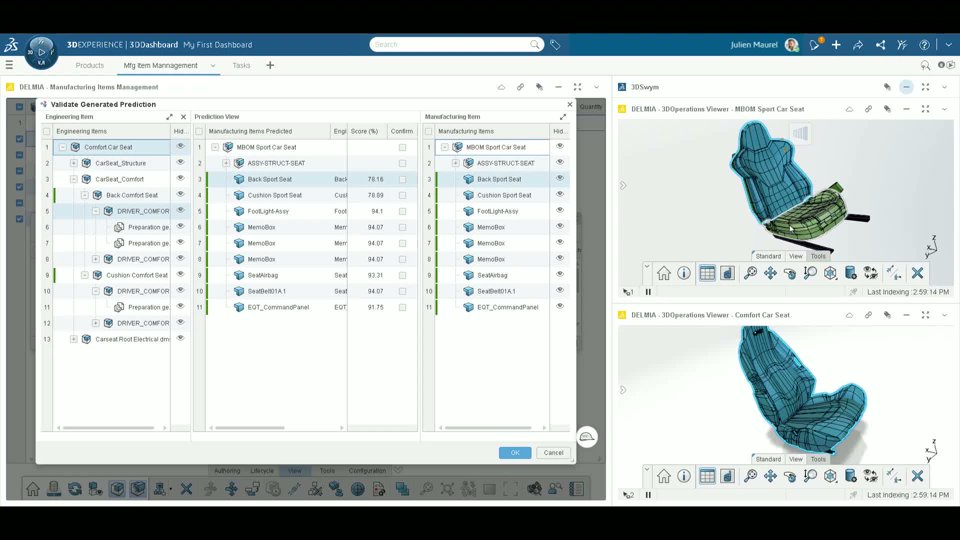Tick Confirm checkbox for FootLight-Assy

(402, 211)
